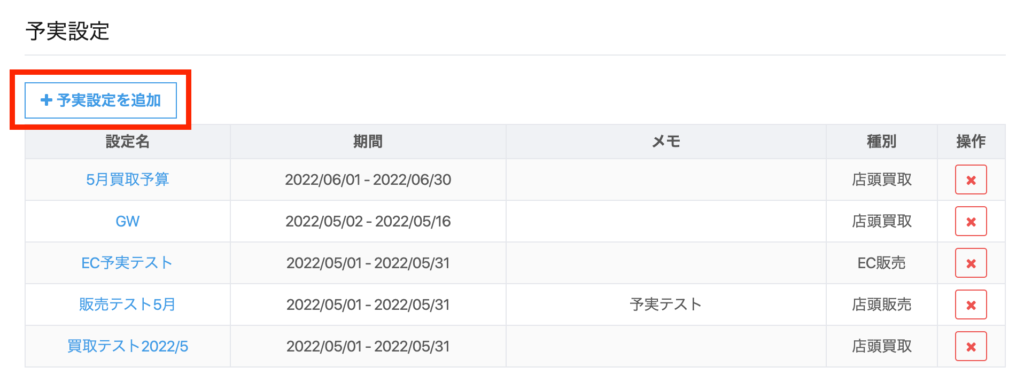Click the EC販売 type cell

pos(882,263)
